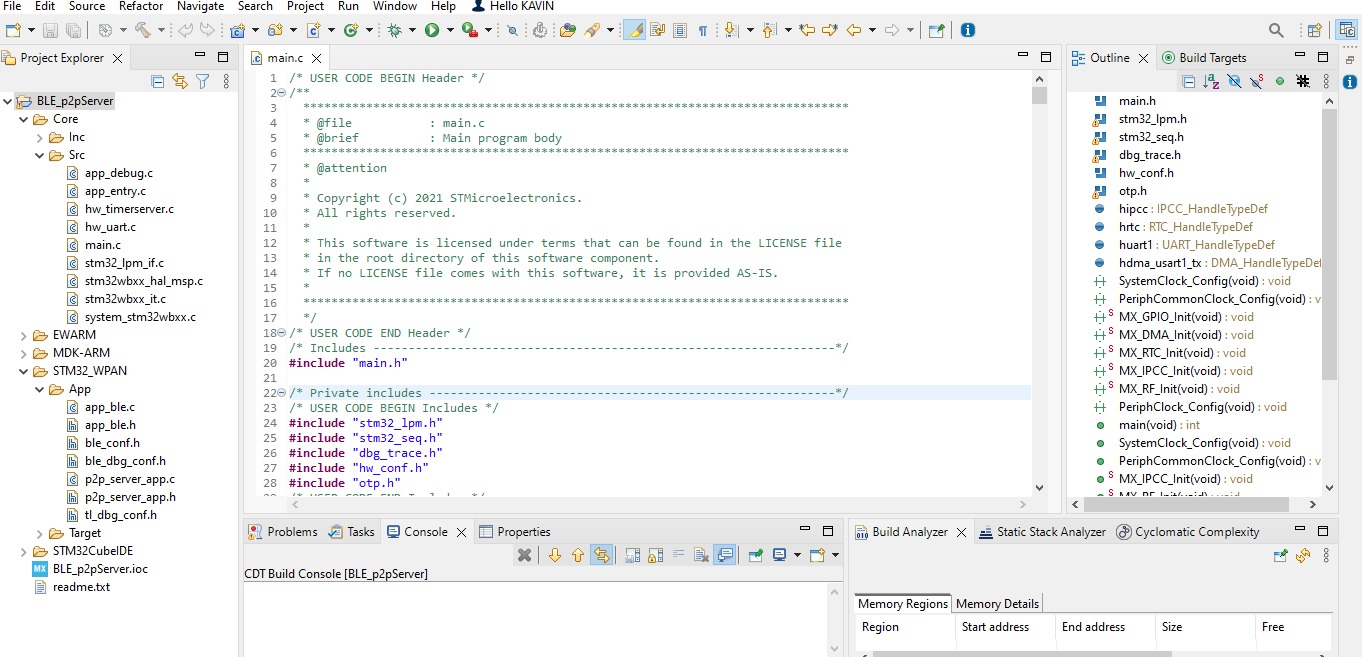
Task: Switch to the Memory Details tab
Action: [997, 603]
